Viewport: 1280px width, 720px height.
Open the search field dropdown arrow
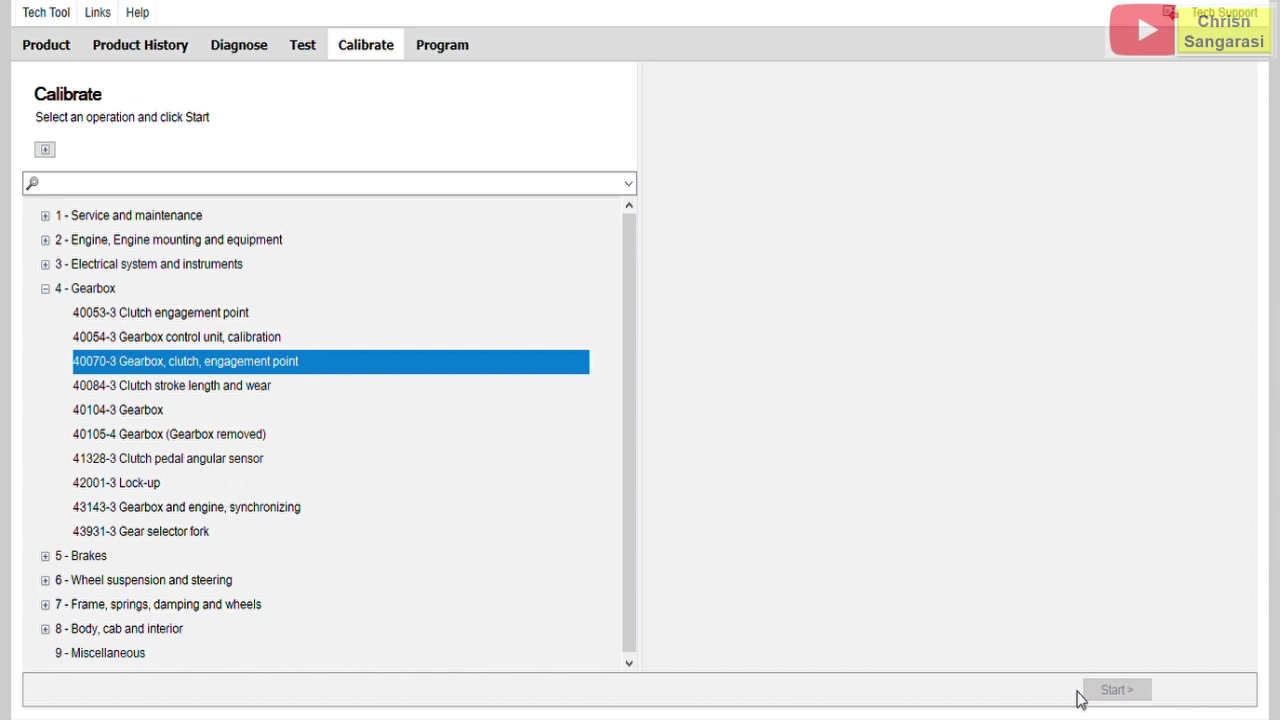click(x=628, y=184)
